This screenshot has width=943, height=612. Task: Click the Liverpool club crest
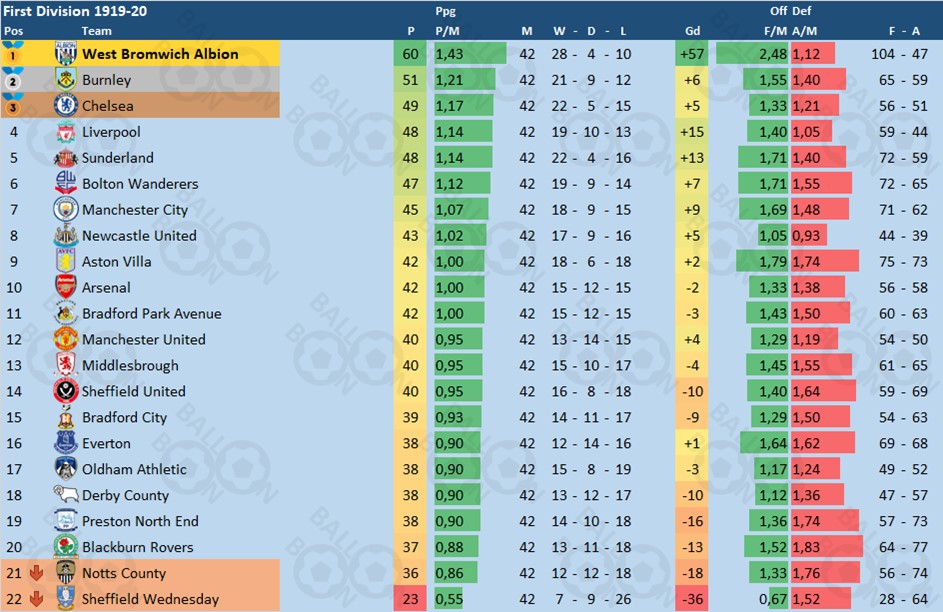coord(66,132)
